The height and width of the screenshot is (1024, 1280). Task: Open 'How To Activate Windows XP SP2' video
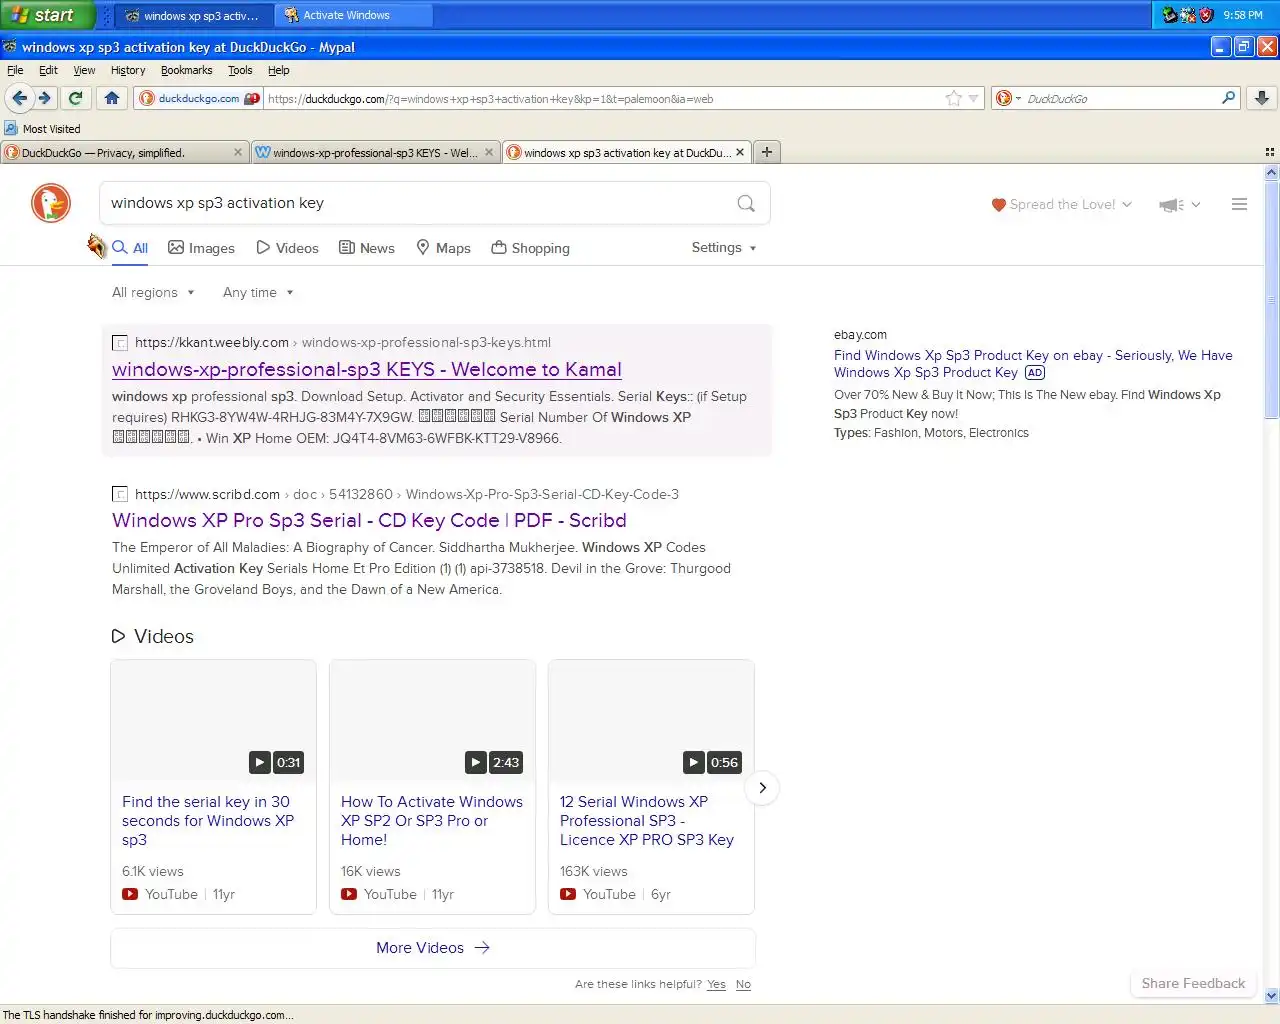[x=432, y=821]
